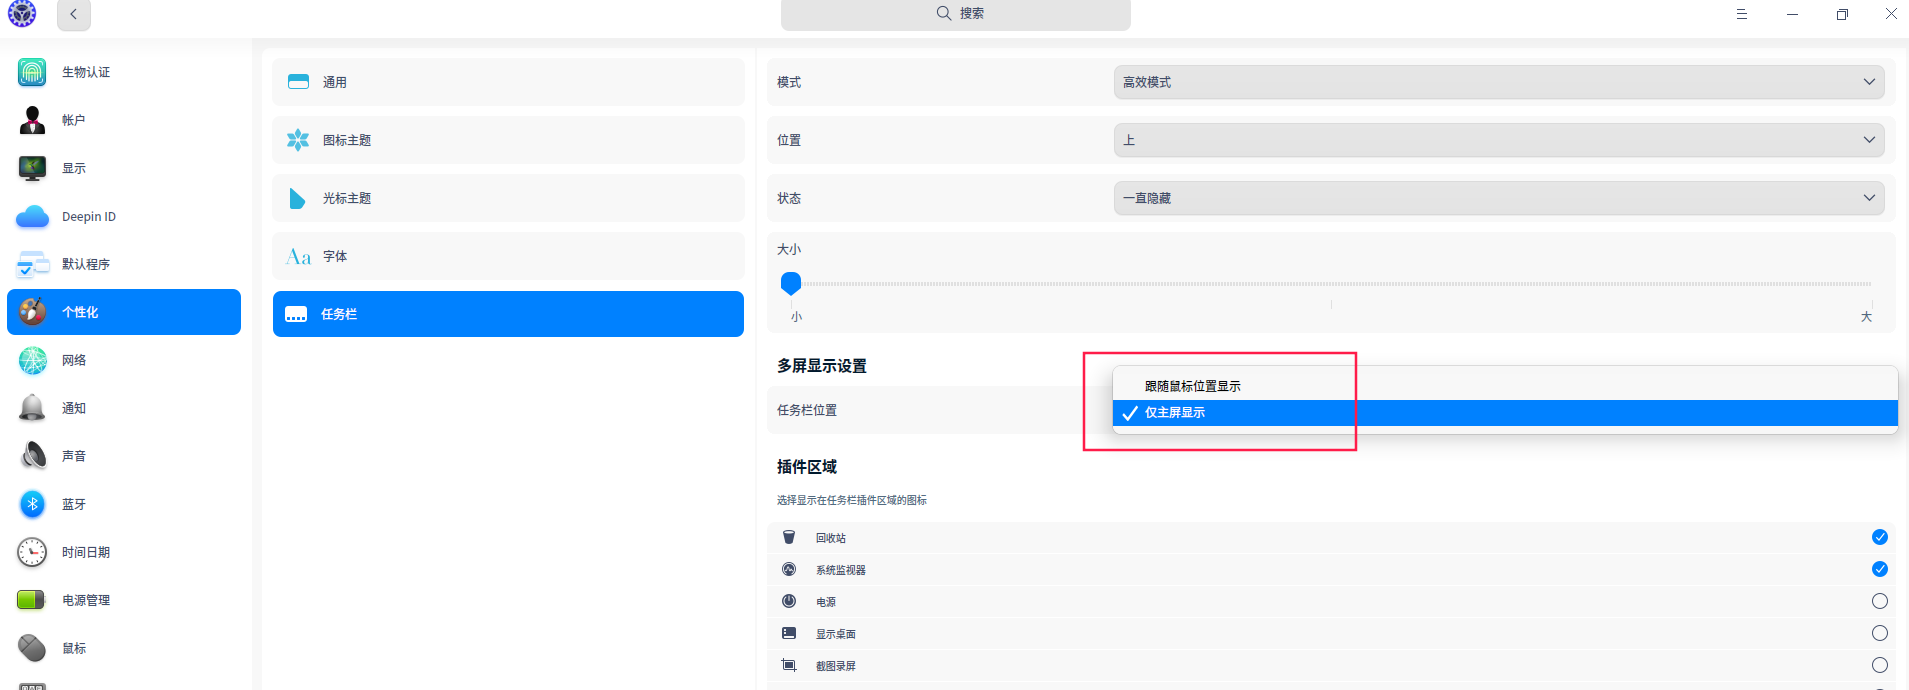Go back using the arrow button
The image size is (1909, 690).
tap(74, 14)
